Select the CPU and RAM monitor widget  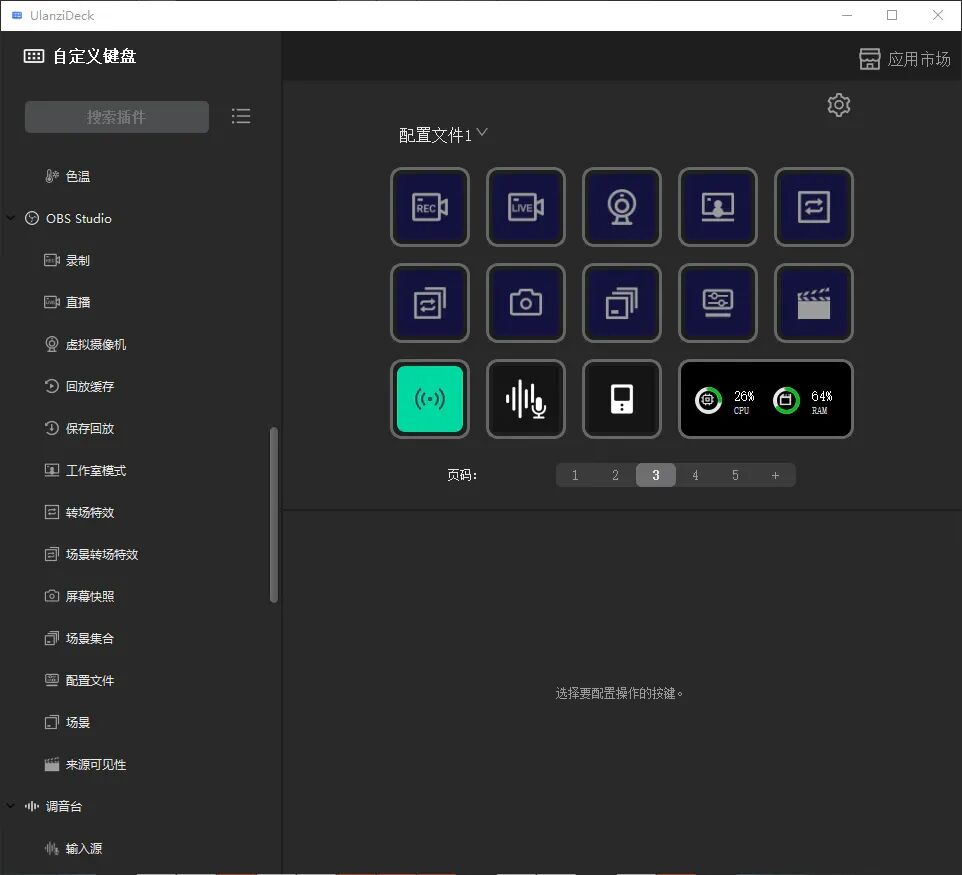766,399
